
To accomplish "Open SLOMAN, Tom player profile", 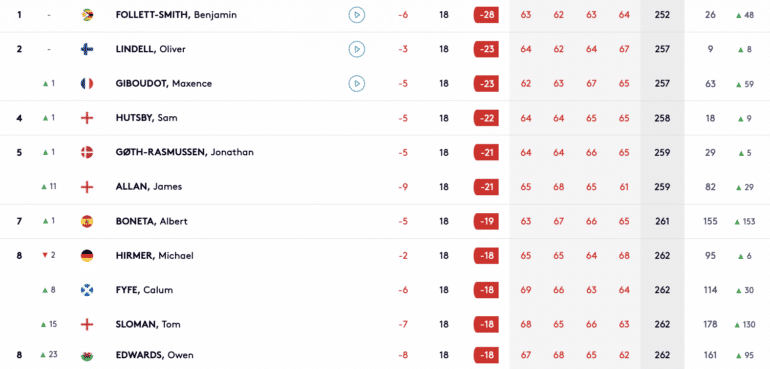I will pyautogui.click(x=148, y=324).
